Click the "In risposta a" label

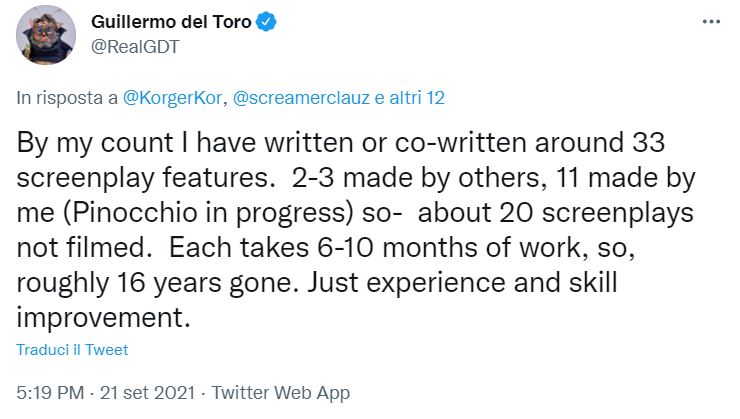click(67, 98)
